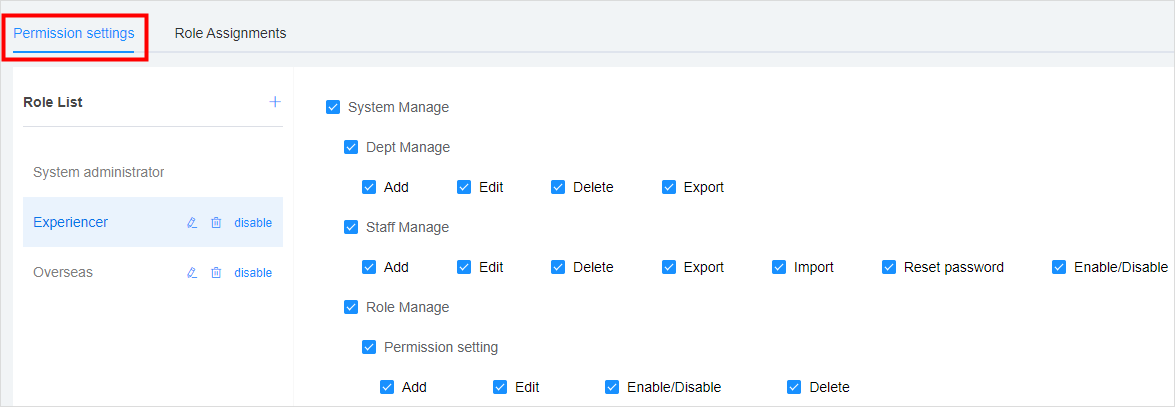Uncheck the System Manage checkbox
This screenshot has width=1175, height=407.
tap(333, 107)
